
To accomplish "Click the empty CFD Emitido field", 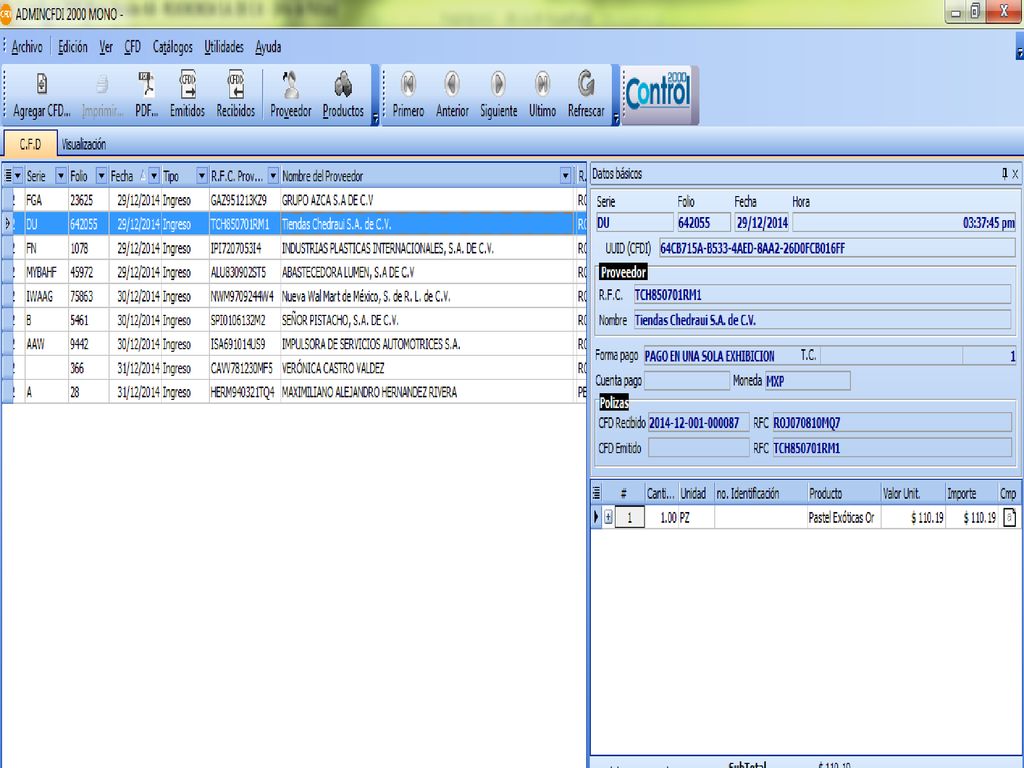I will pyautogui.click(x=697, y=448).
